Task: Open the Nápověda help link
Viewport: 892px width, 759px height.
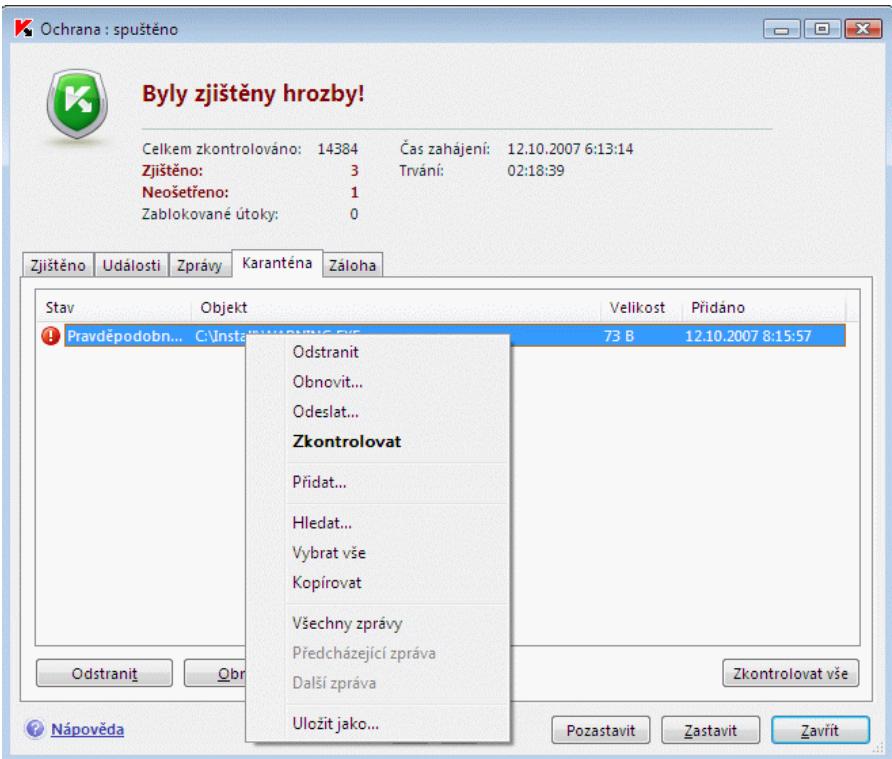Action: (88, 729)
